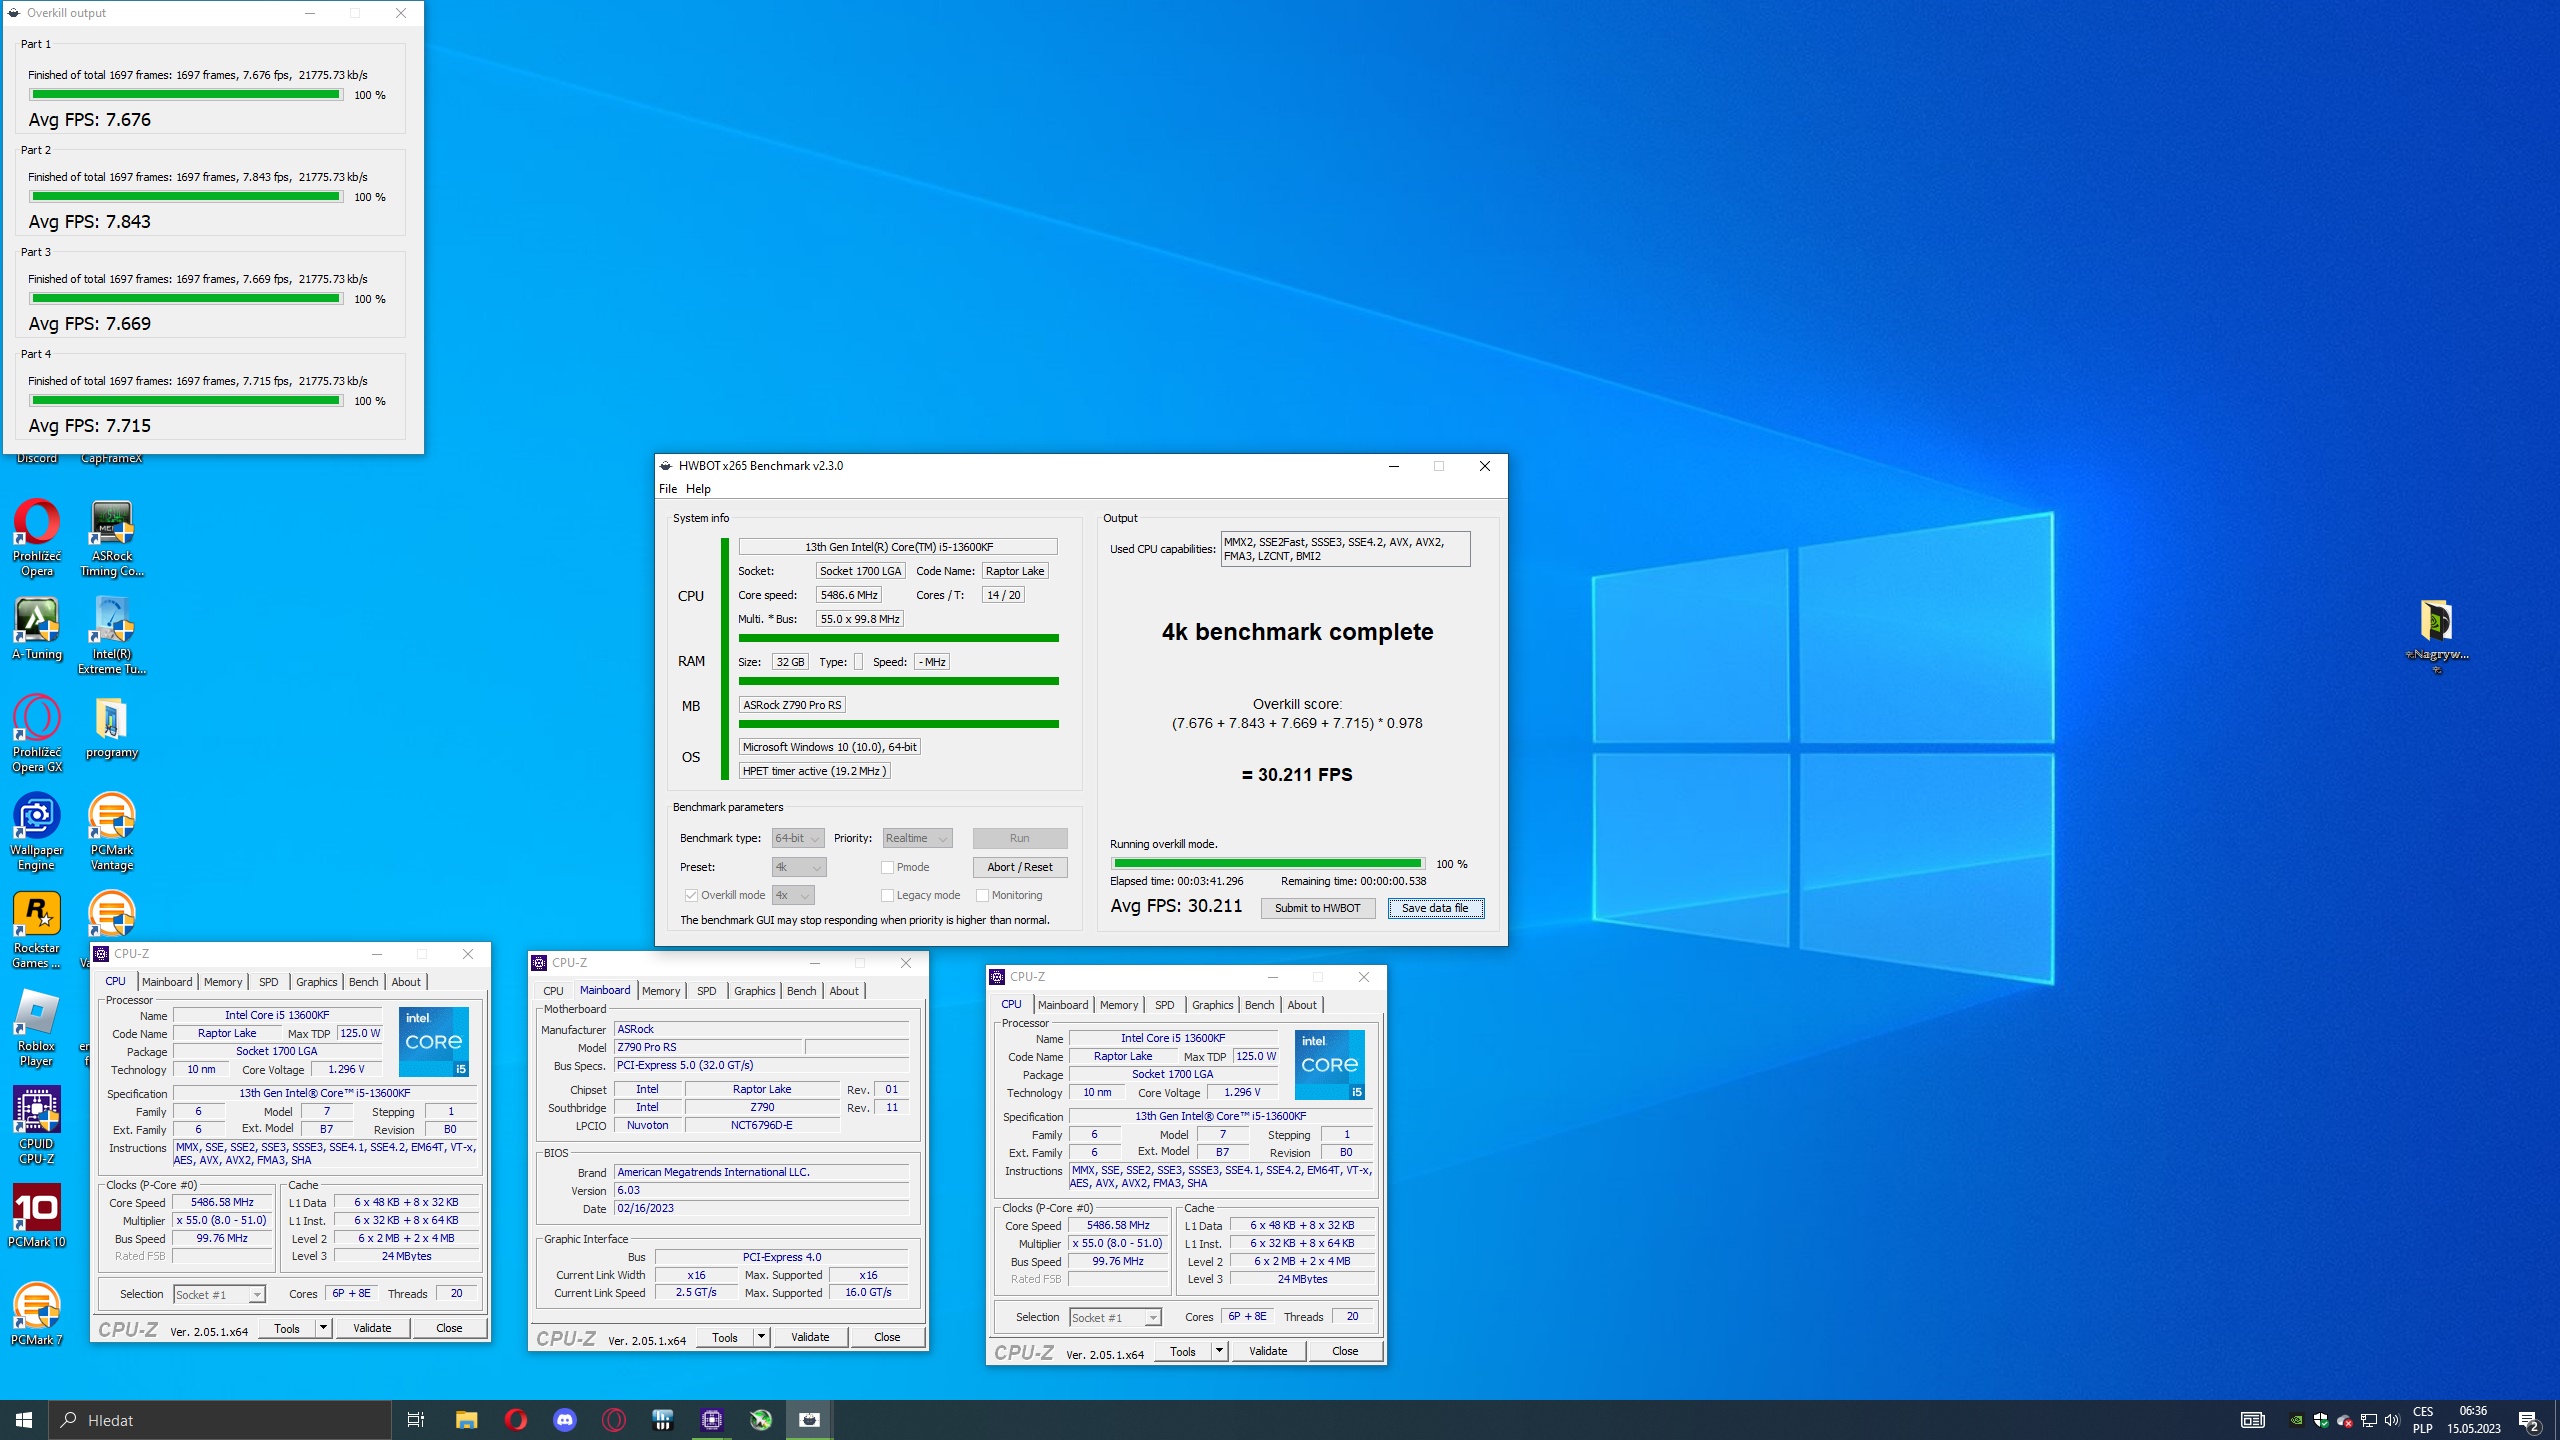
Task: Open Prohlížeč Opera desktop shortcut
Action: (x=37, y=538)
